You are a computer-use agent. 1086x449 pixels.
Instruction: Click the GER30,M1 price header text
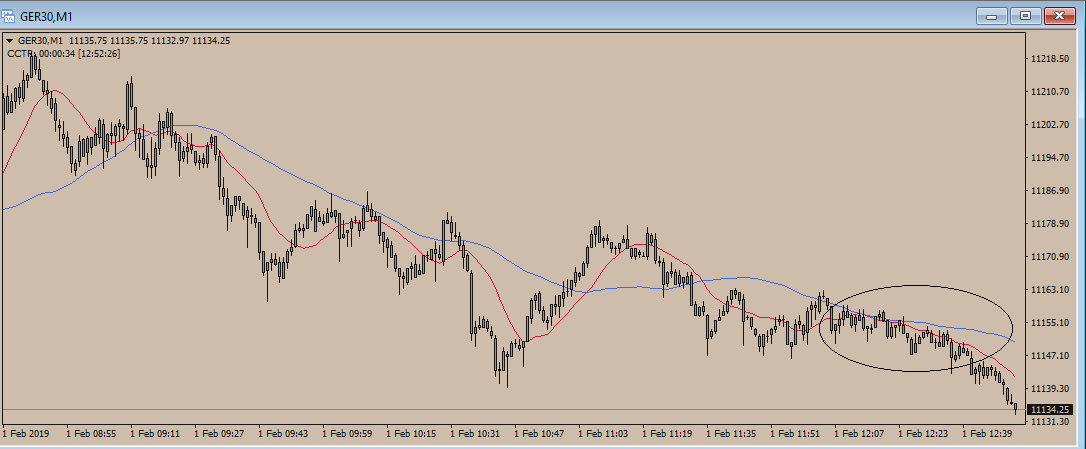click(x=124, y=41)
